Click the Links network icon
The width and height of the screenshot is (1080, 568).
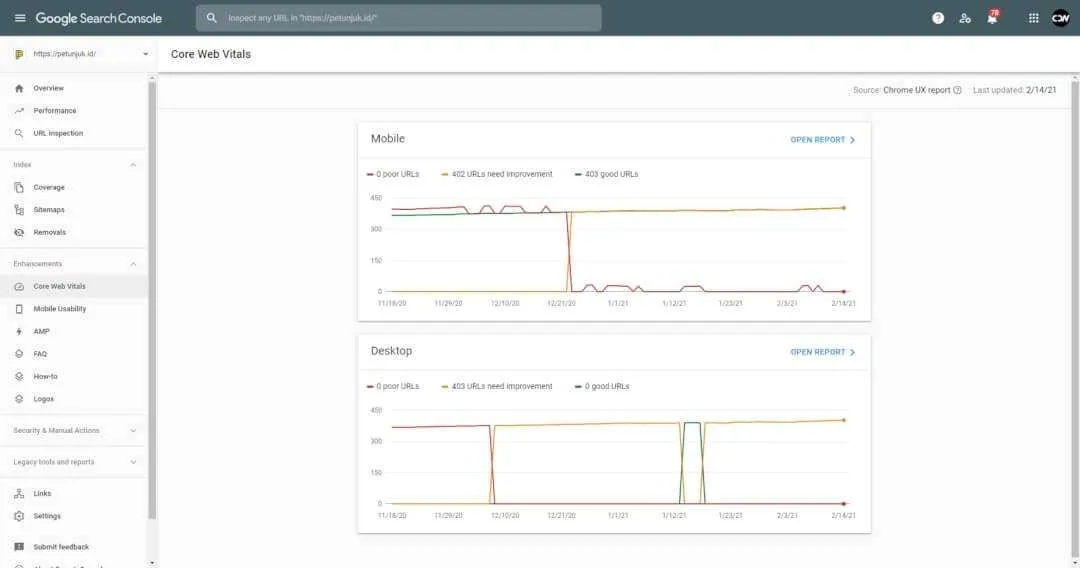coord(19,494)
